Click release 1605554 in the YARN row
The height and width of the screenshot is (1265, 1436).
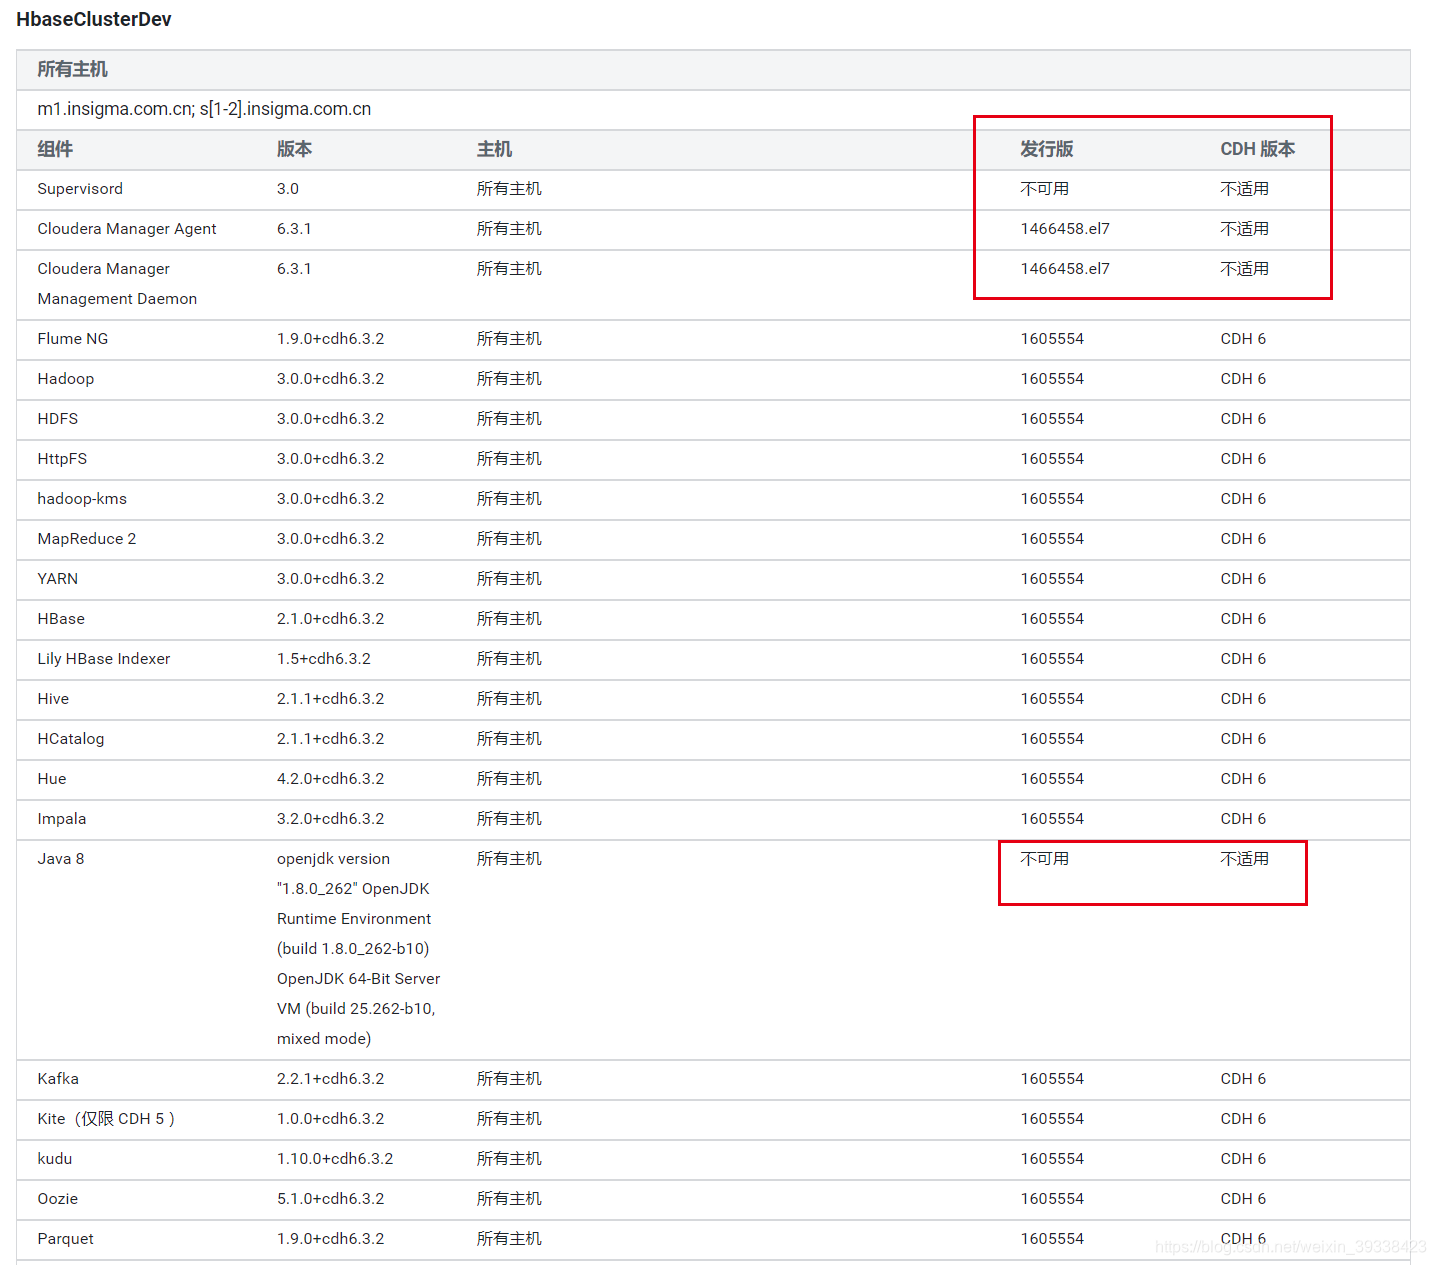(1052, 579)
